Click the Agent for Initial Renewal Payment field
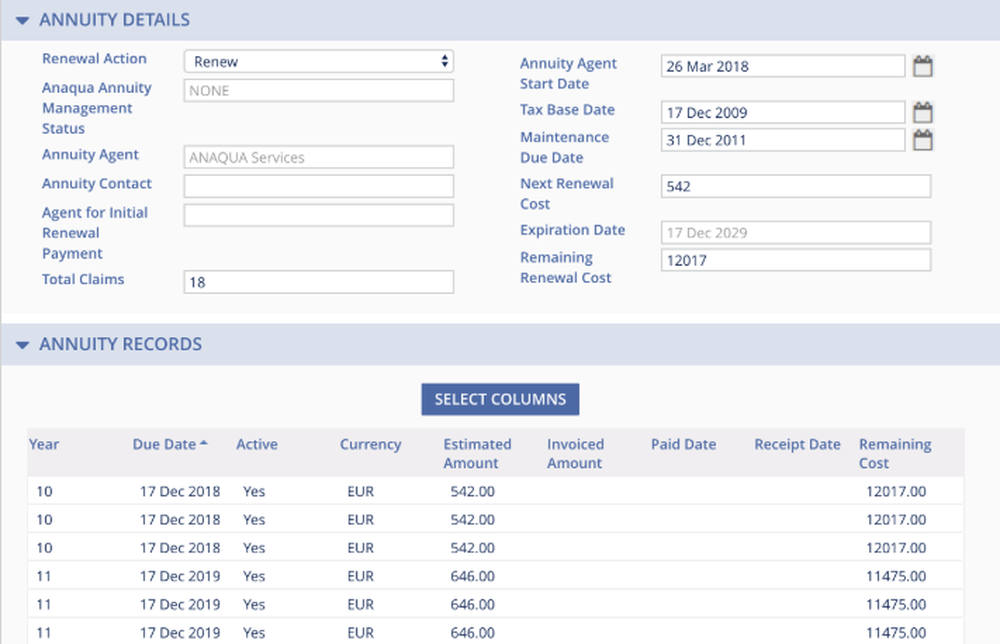This screenshot has height=644, width=1000. [319, 216]
